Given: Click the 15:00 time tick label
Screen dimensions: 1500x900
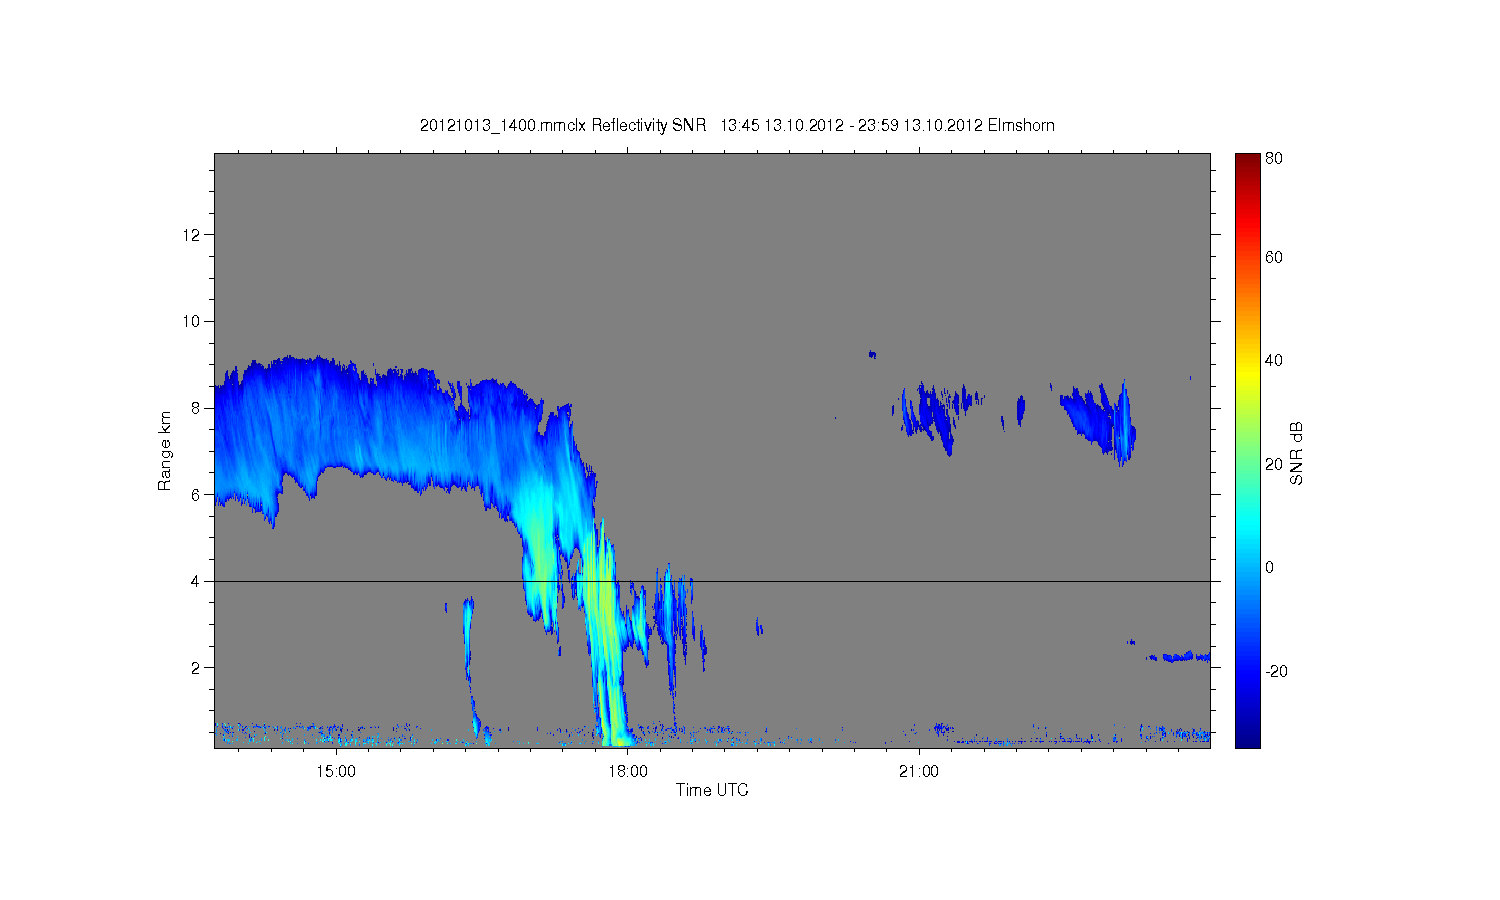Looking at the screenshot, I should (x=336, y=771).
